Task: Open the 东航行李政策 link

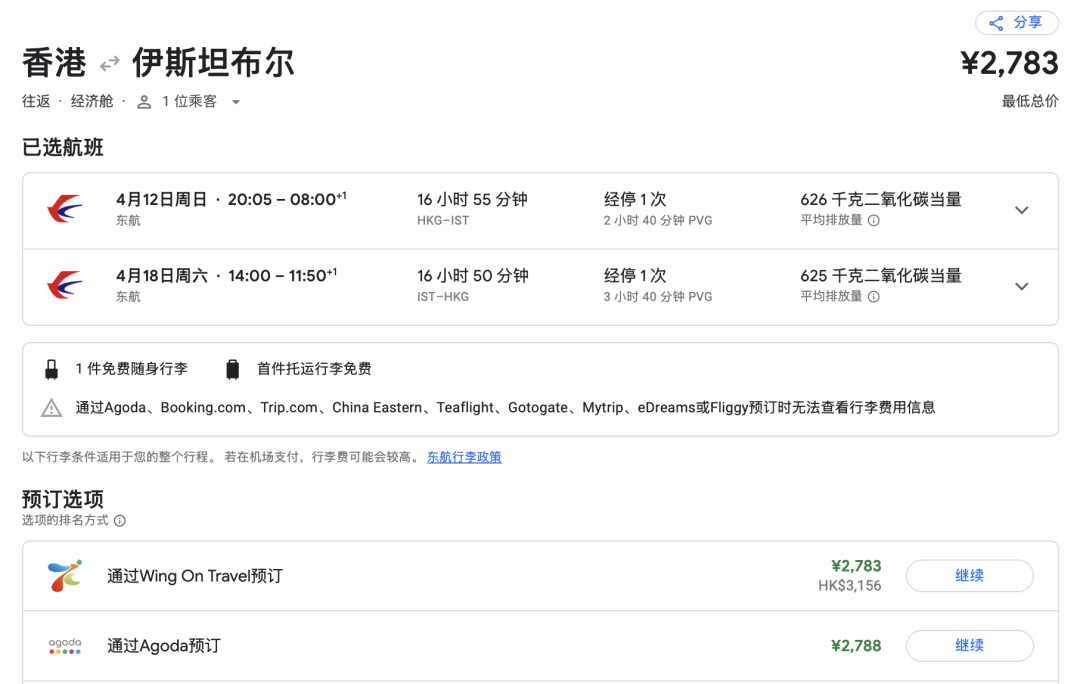Action: [x=464, y=457]
